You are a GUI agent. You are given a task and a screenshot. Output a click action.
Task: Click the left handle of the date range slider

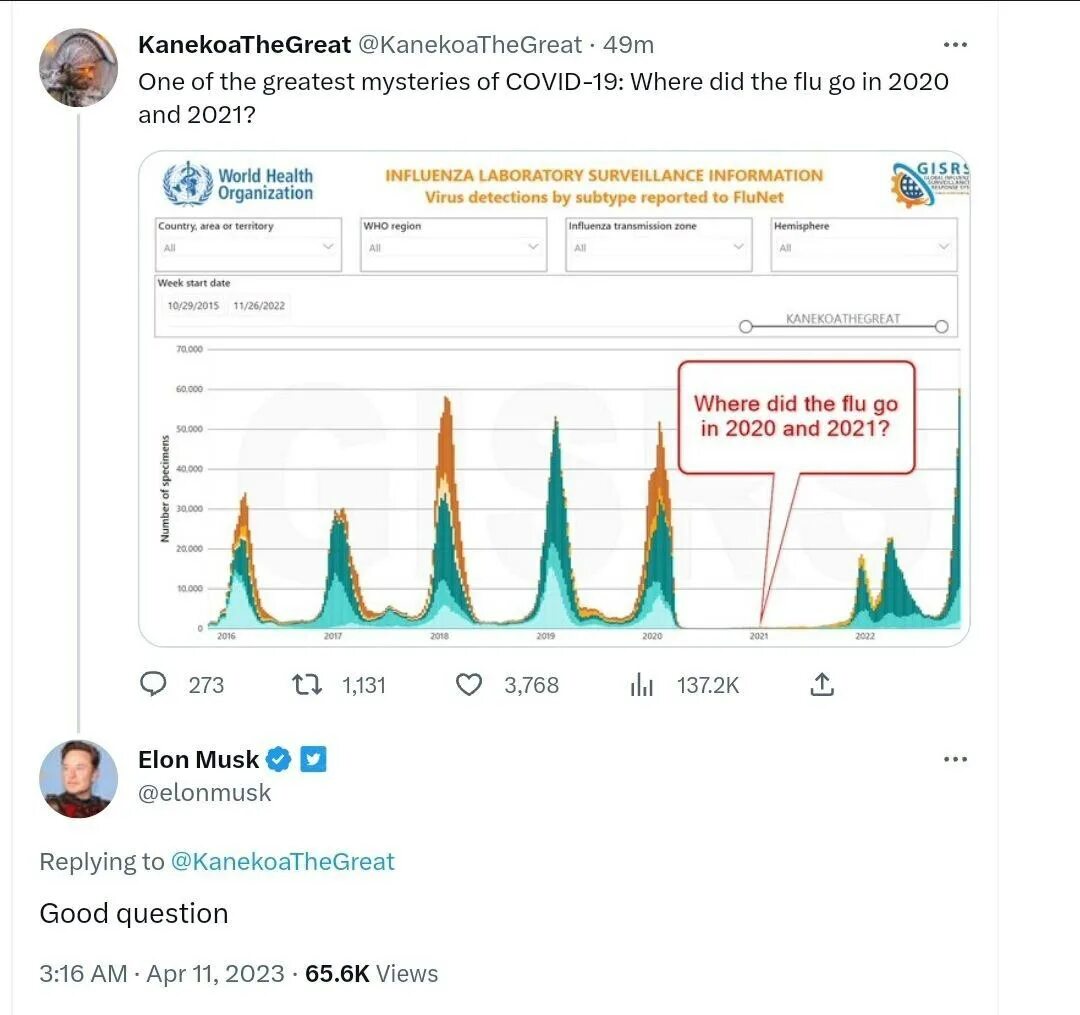[745, 326]
